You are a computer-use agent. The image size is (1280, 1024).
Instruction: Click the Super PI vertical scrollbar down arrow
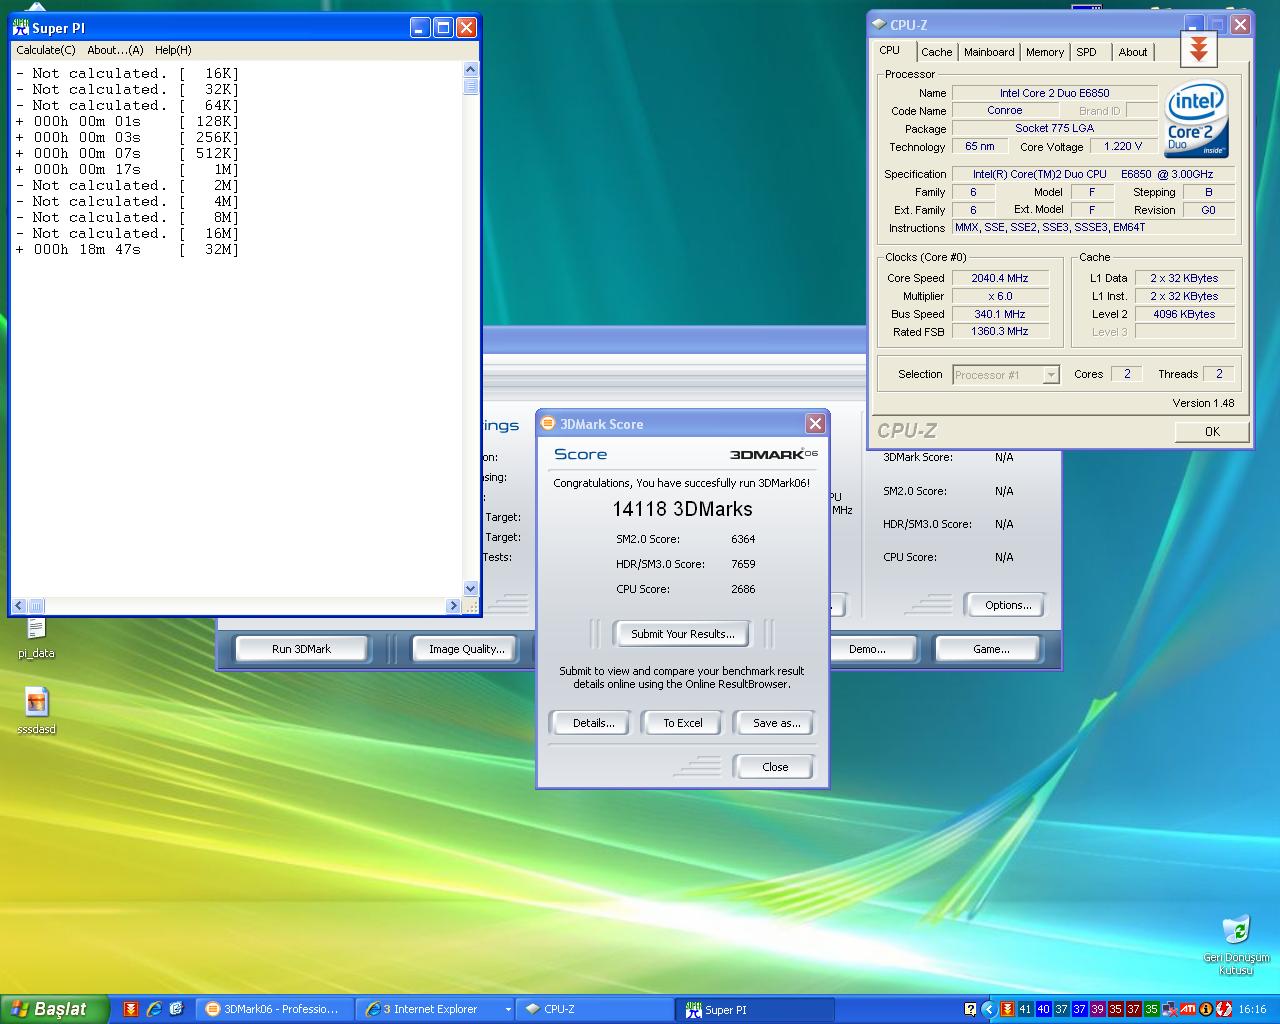(x=471, y=589)
